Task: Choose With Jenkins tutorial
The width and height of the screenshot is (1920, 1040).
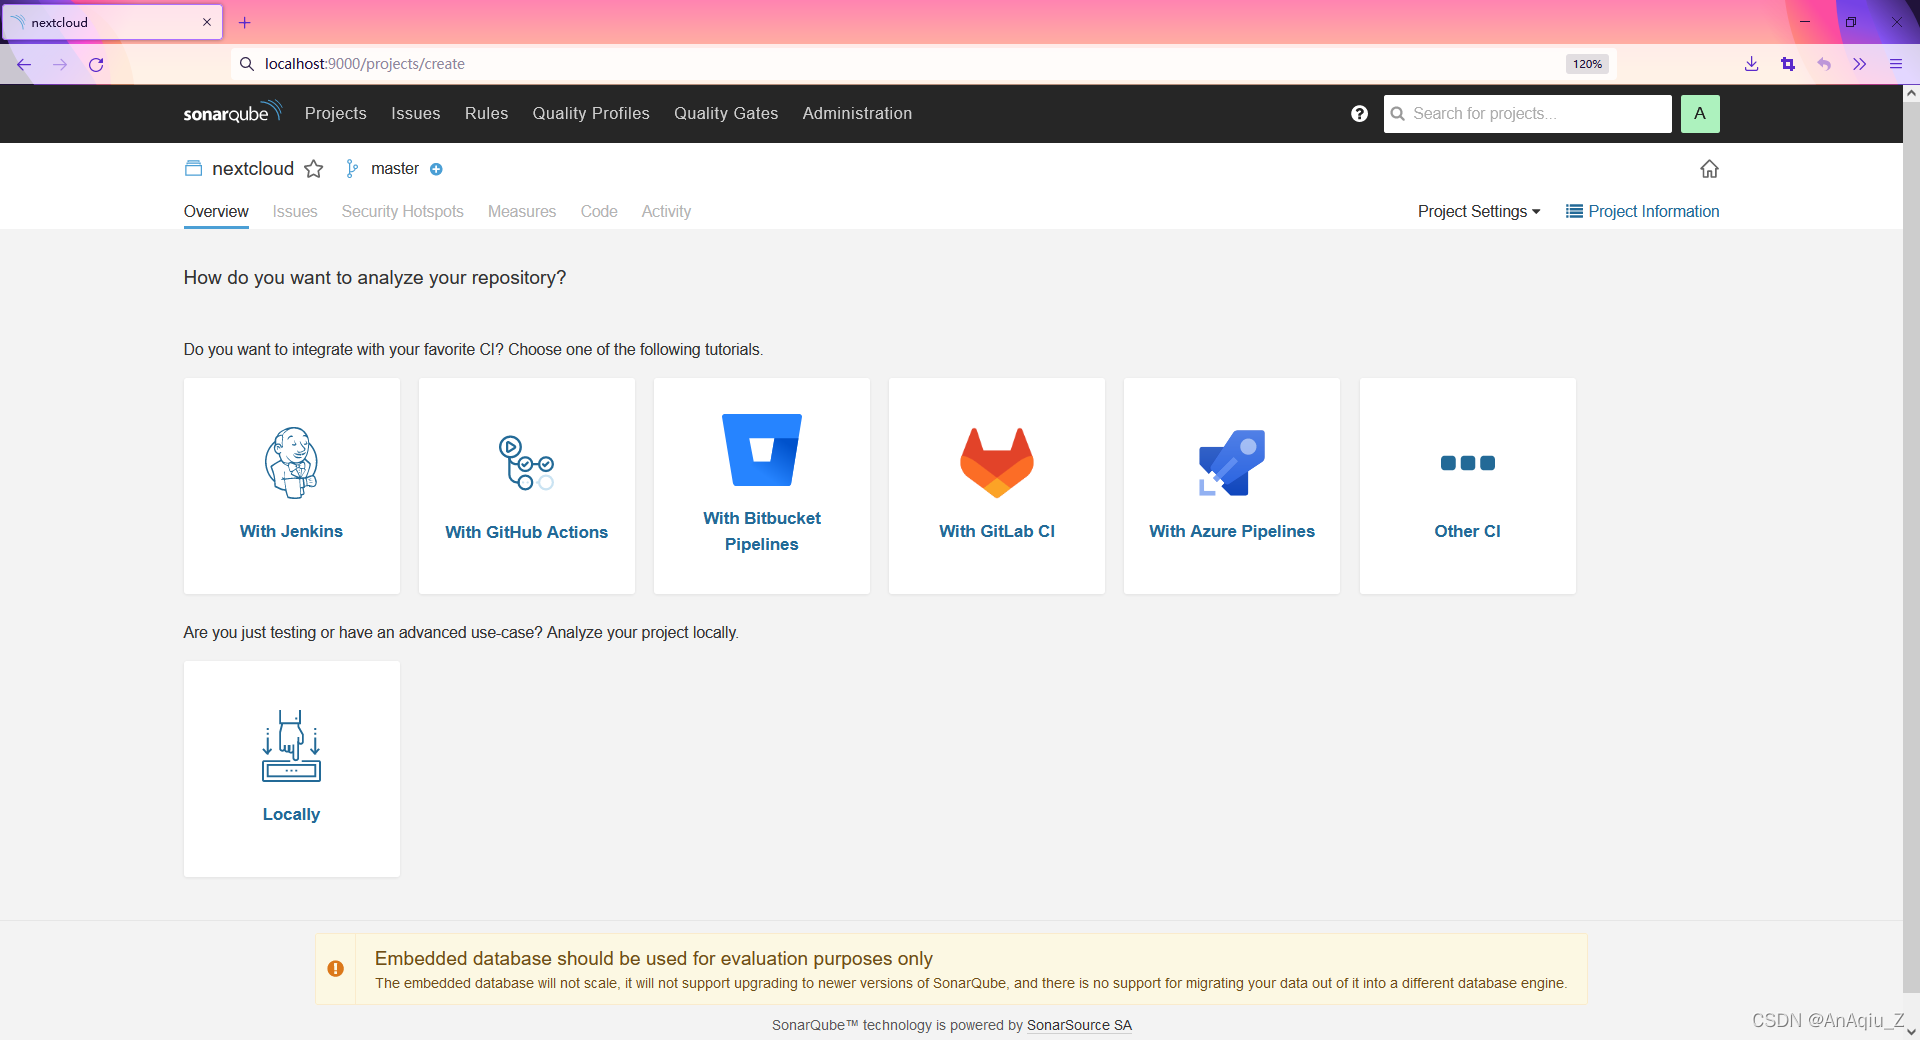Action: [292, 486]
